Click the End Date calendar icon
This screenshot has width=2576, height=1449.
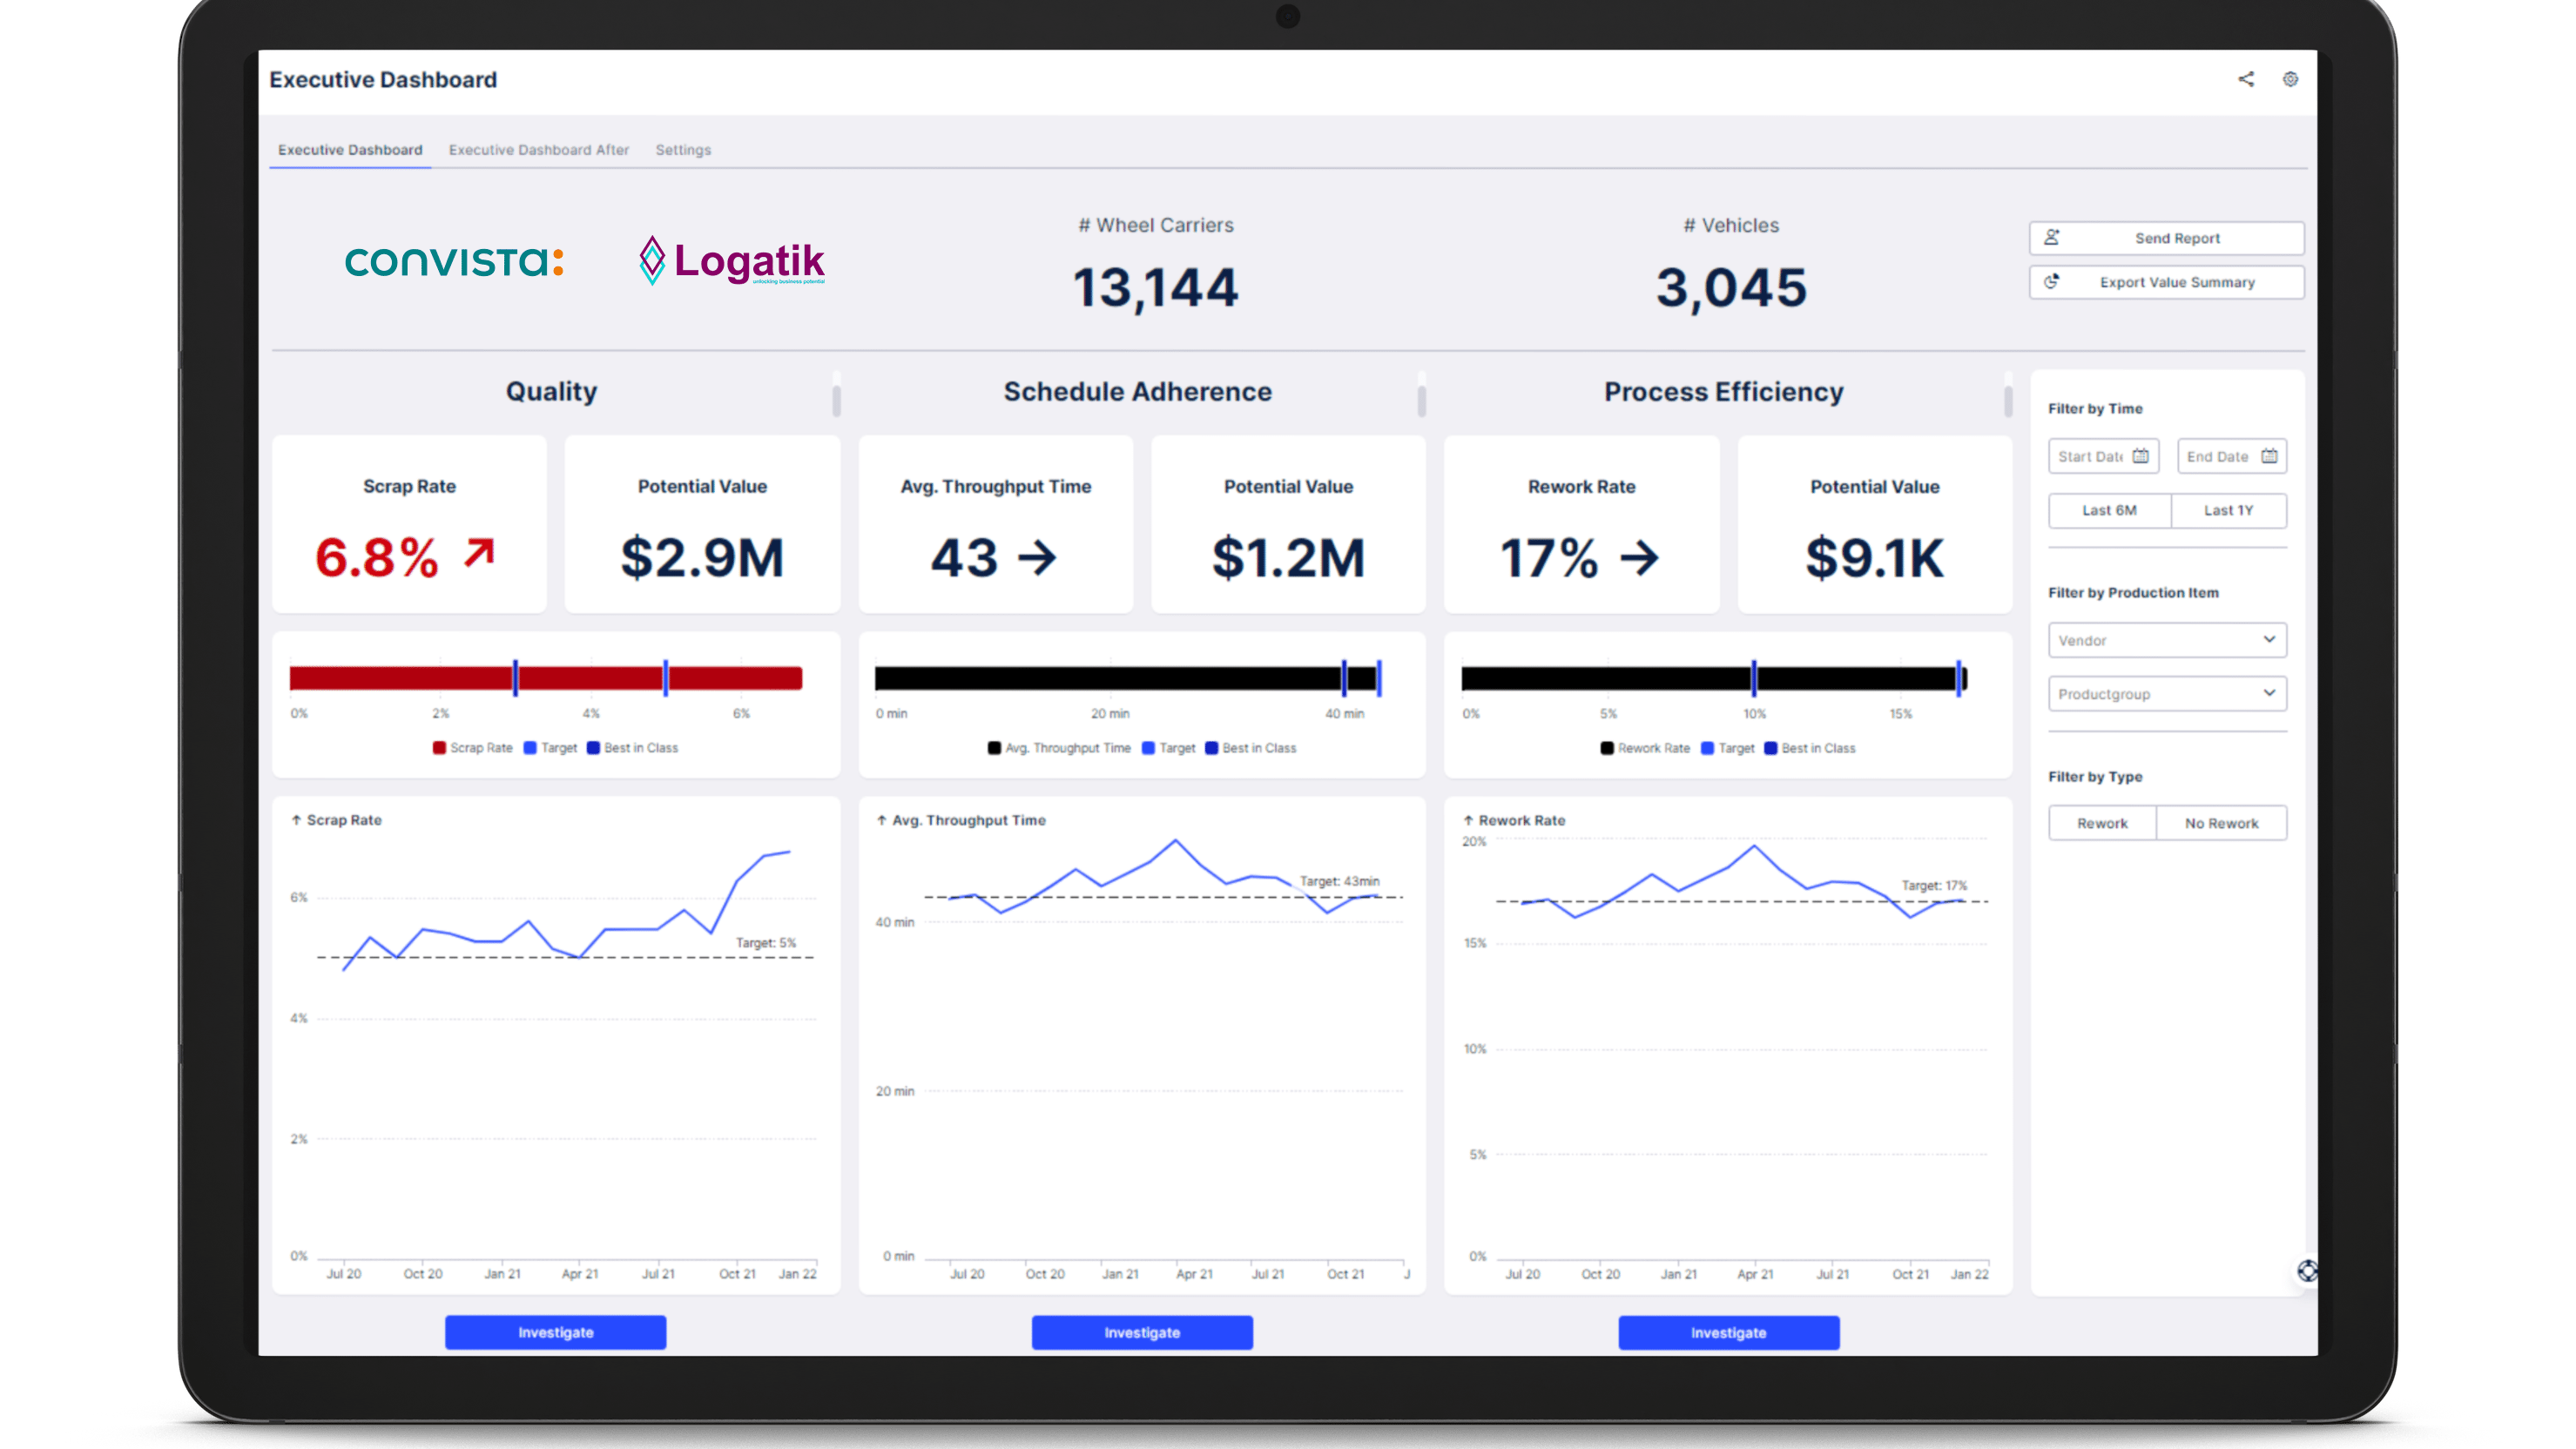pyautogui.click(x=2269, y=456)
